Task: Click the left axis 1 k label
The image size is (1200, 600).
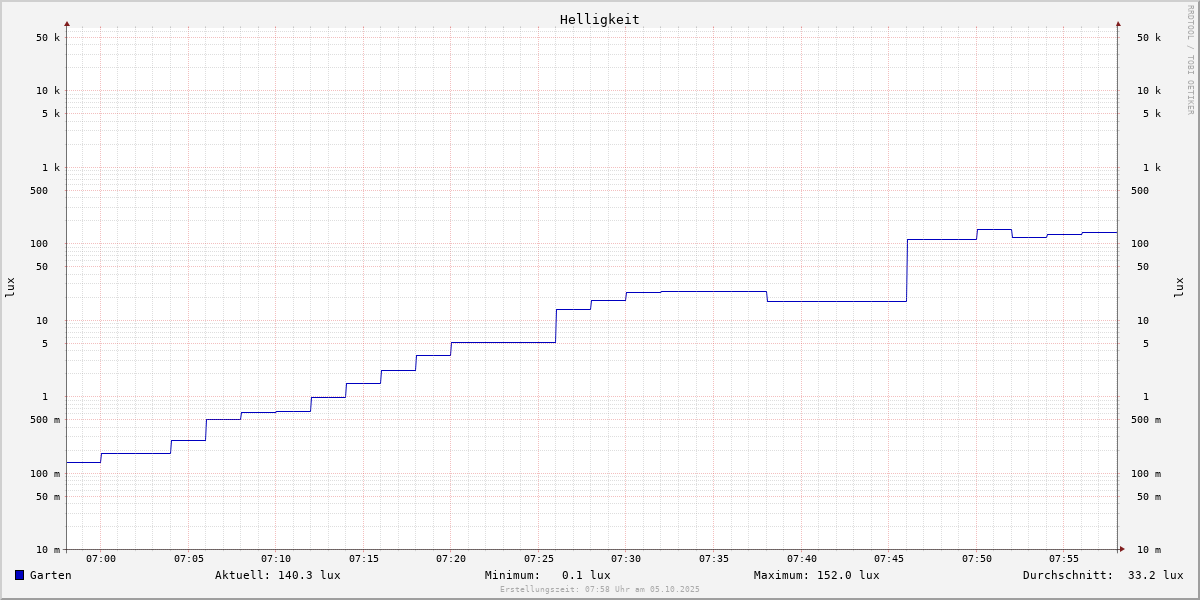Action: 51,168
